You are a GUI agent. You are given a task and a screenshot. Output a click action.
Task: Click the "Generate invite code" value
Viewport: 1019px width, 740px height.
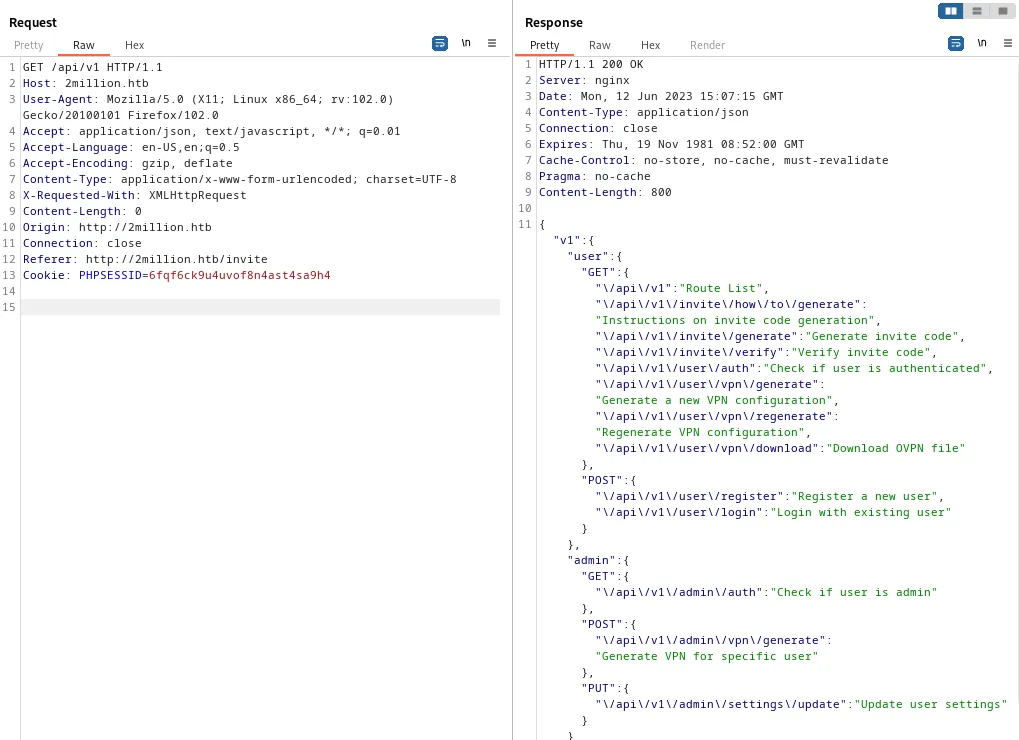click(882, 337)
